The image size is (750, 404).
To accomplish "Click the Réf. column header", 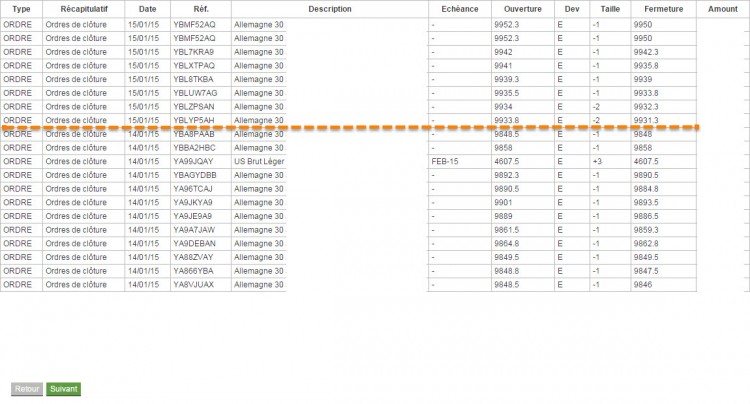I will tap(201, 9).
